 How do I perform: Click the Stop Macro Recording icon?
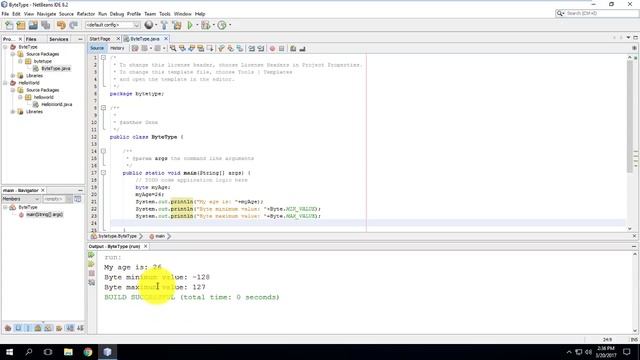pyautogui.click(x=281, y=49)
